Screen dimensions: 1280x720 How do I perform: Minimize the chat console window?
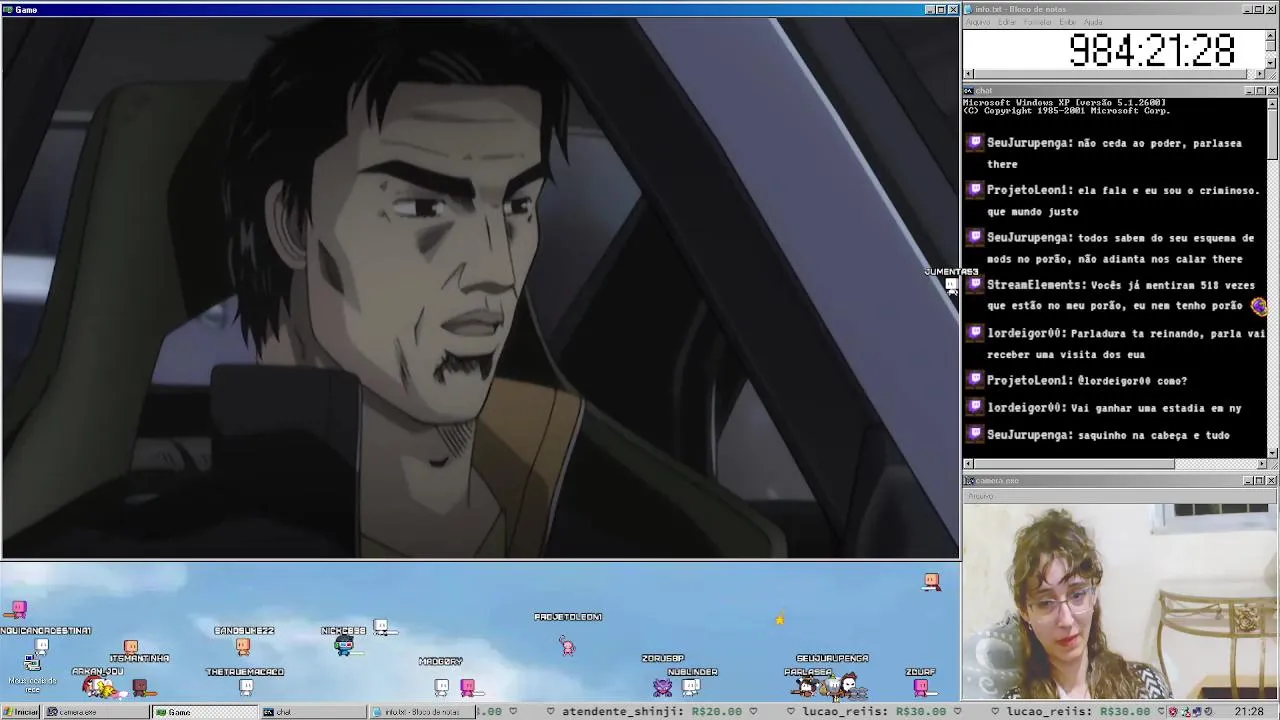(x=1250, y=91)
